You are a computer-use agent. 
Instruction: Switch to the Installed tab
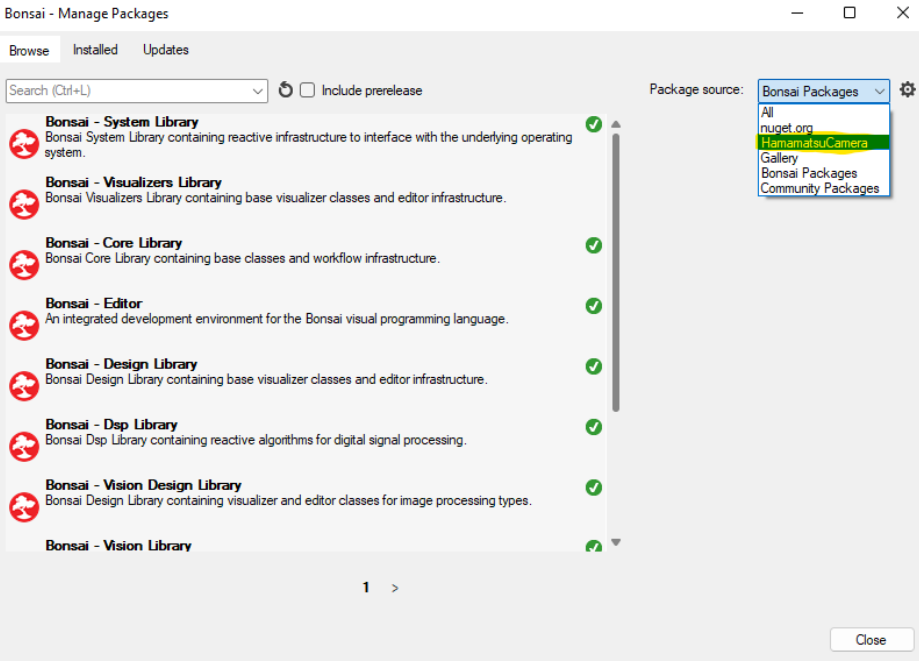pyautogui.click(x=95, y=49)
